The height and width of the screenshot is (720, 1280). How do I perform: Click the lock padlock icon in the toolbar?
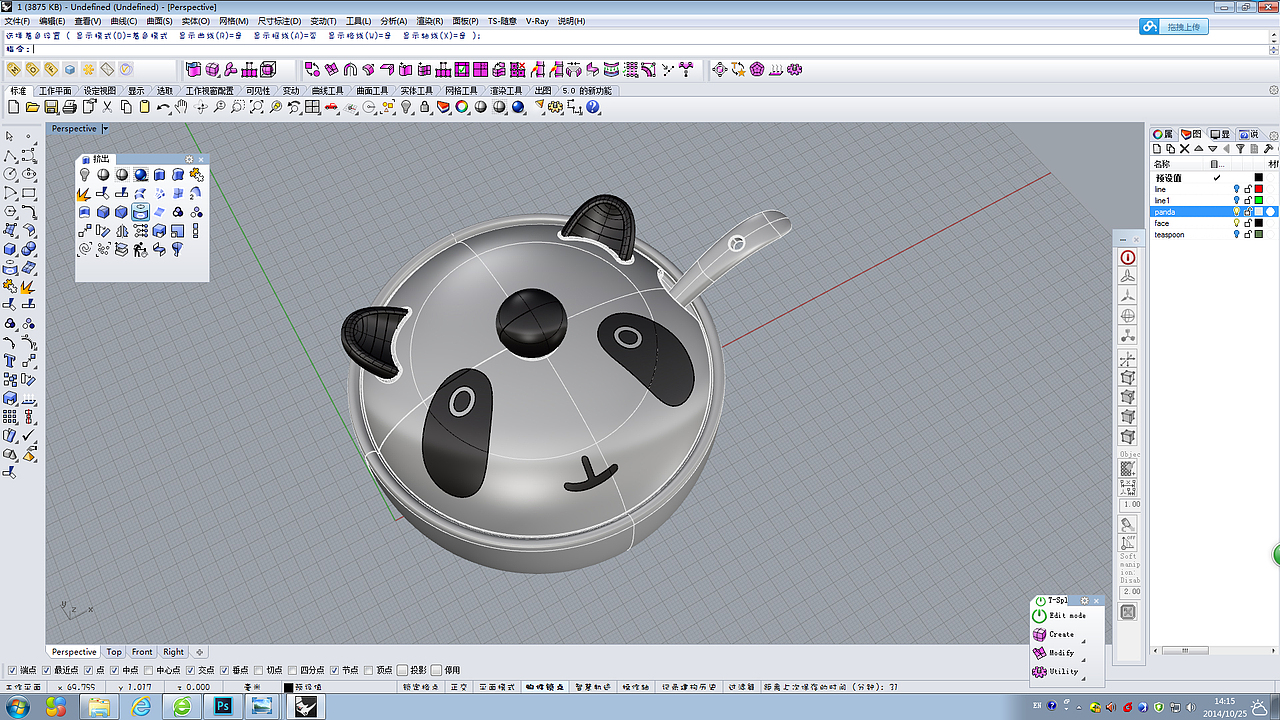[425, 107]
